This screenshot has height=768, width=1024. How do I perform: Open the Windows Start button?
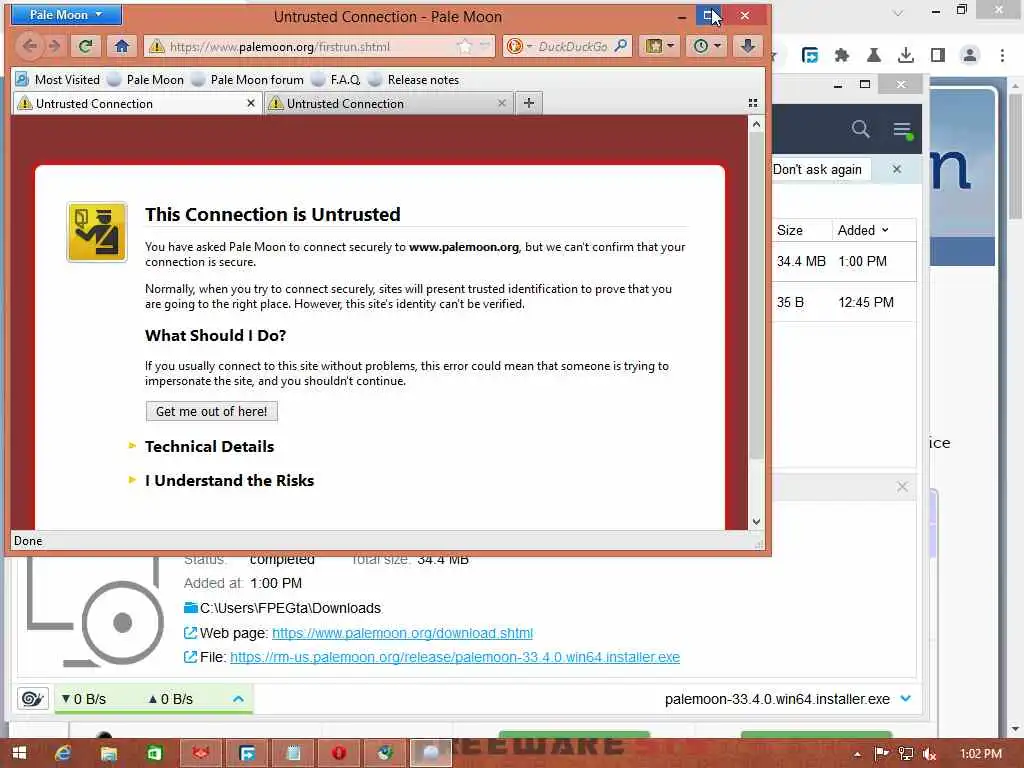(19, 753)
